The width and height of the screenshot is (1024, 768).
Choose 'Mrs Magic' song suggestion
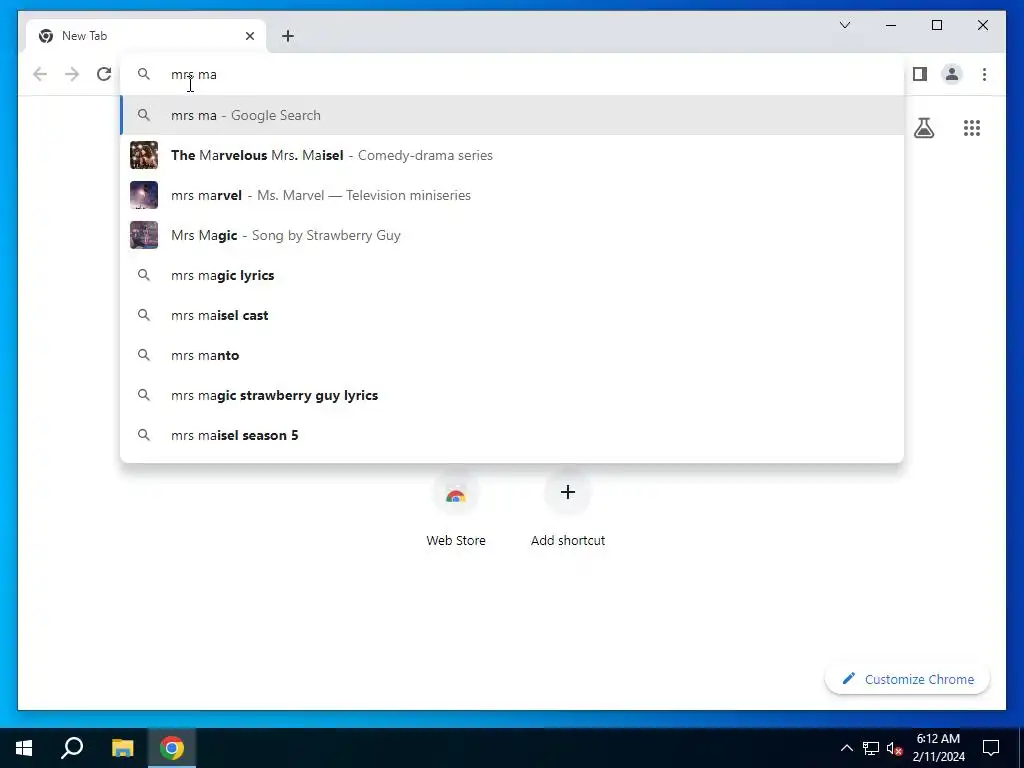(512, 235)
